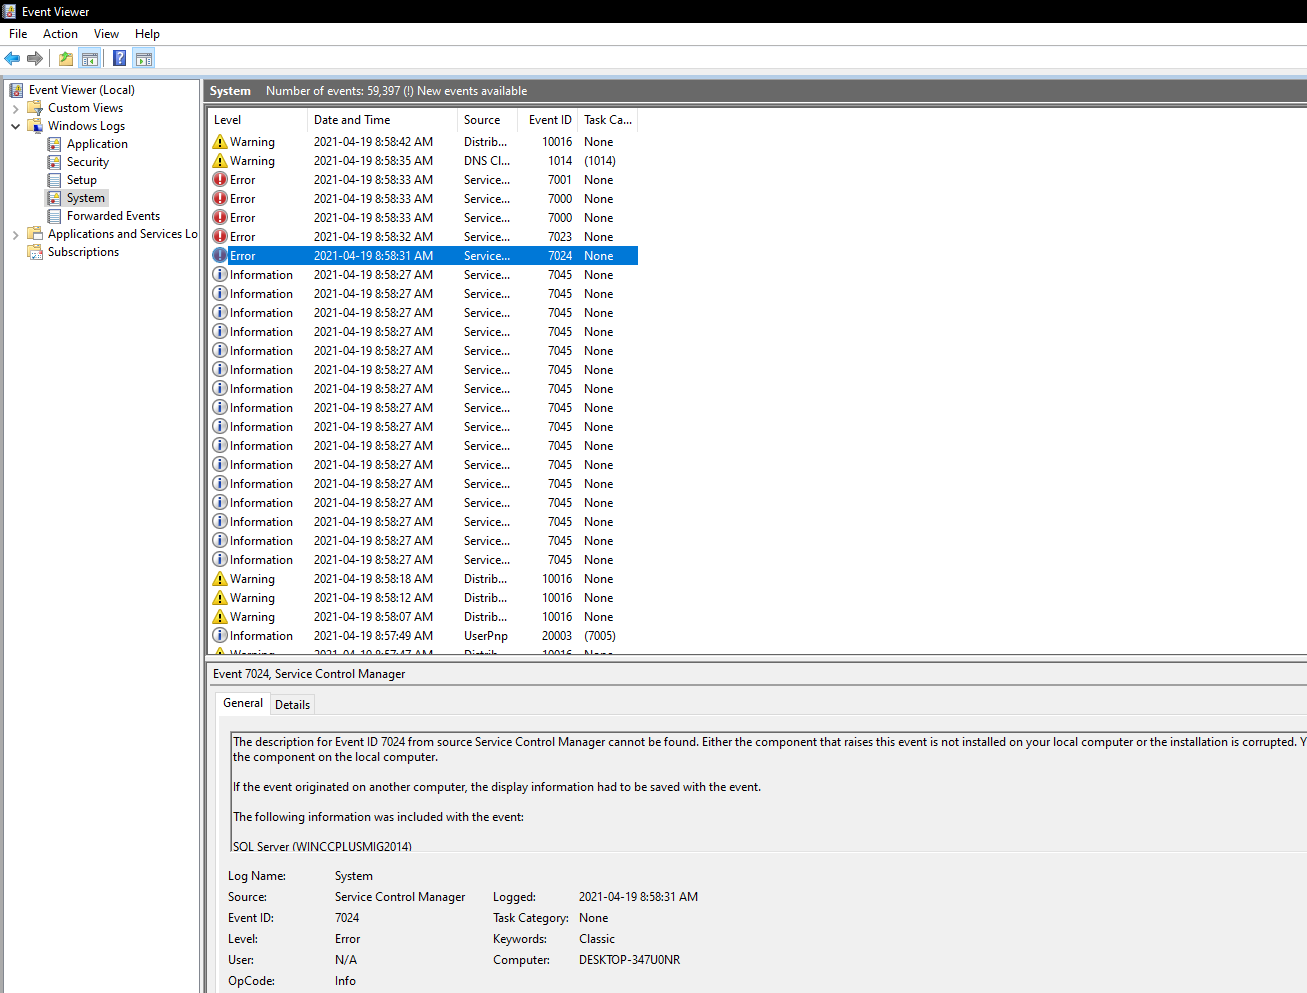
Task: Open the Help menu
Action: [x=147, y=34]
